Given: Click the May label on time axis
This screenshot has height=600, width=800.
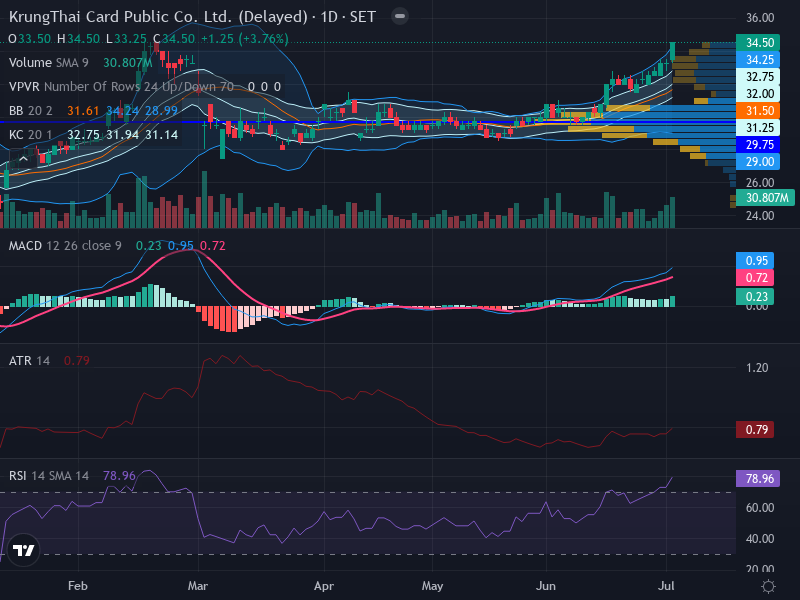Looking at the screenshot, I should pyautogui.click(x=432, y=586).
